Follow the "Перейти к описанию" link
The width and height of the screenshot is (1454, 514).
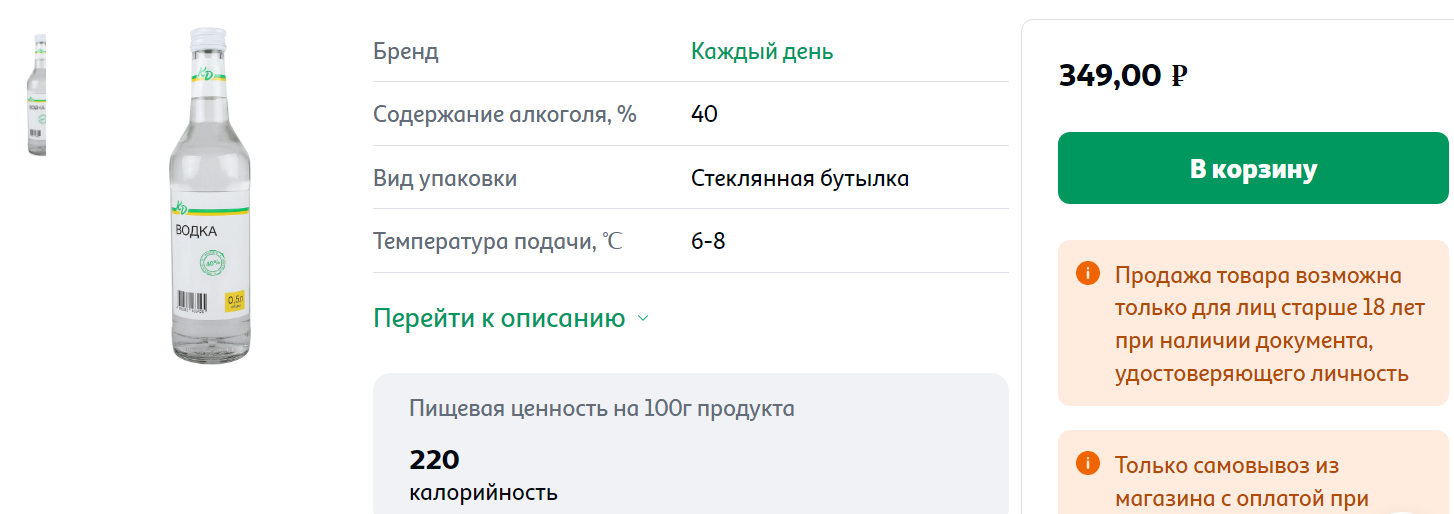point(498,319)
